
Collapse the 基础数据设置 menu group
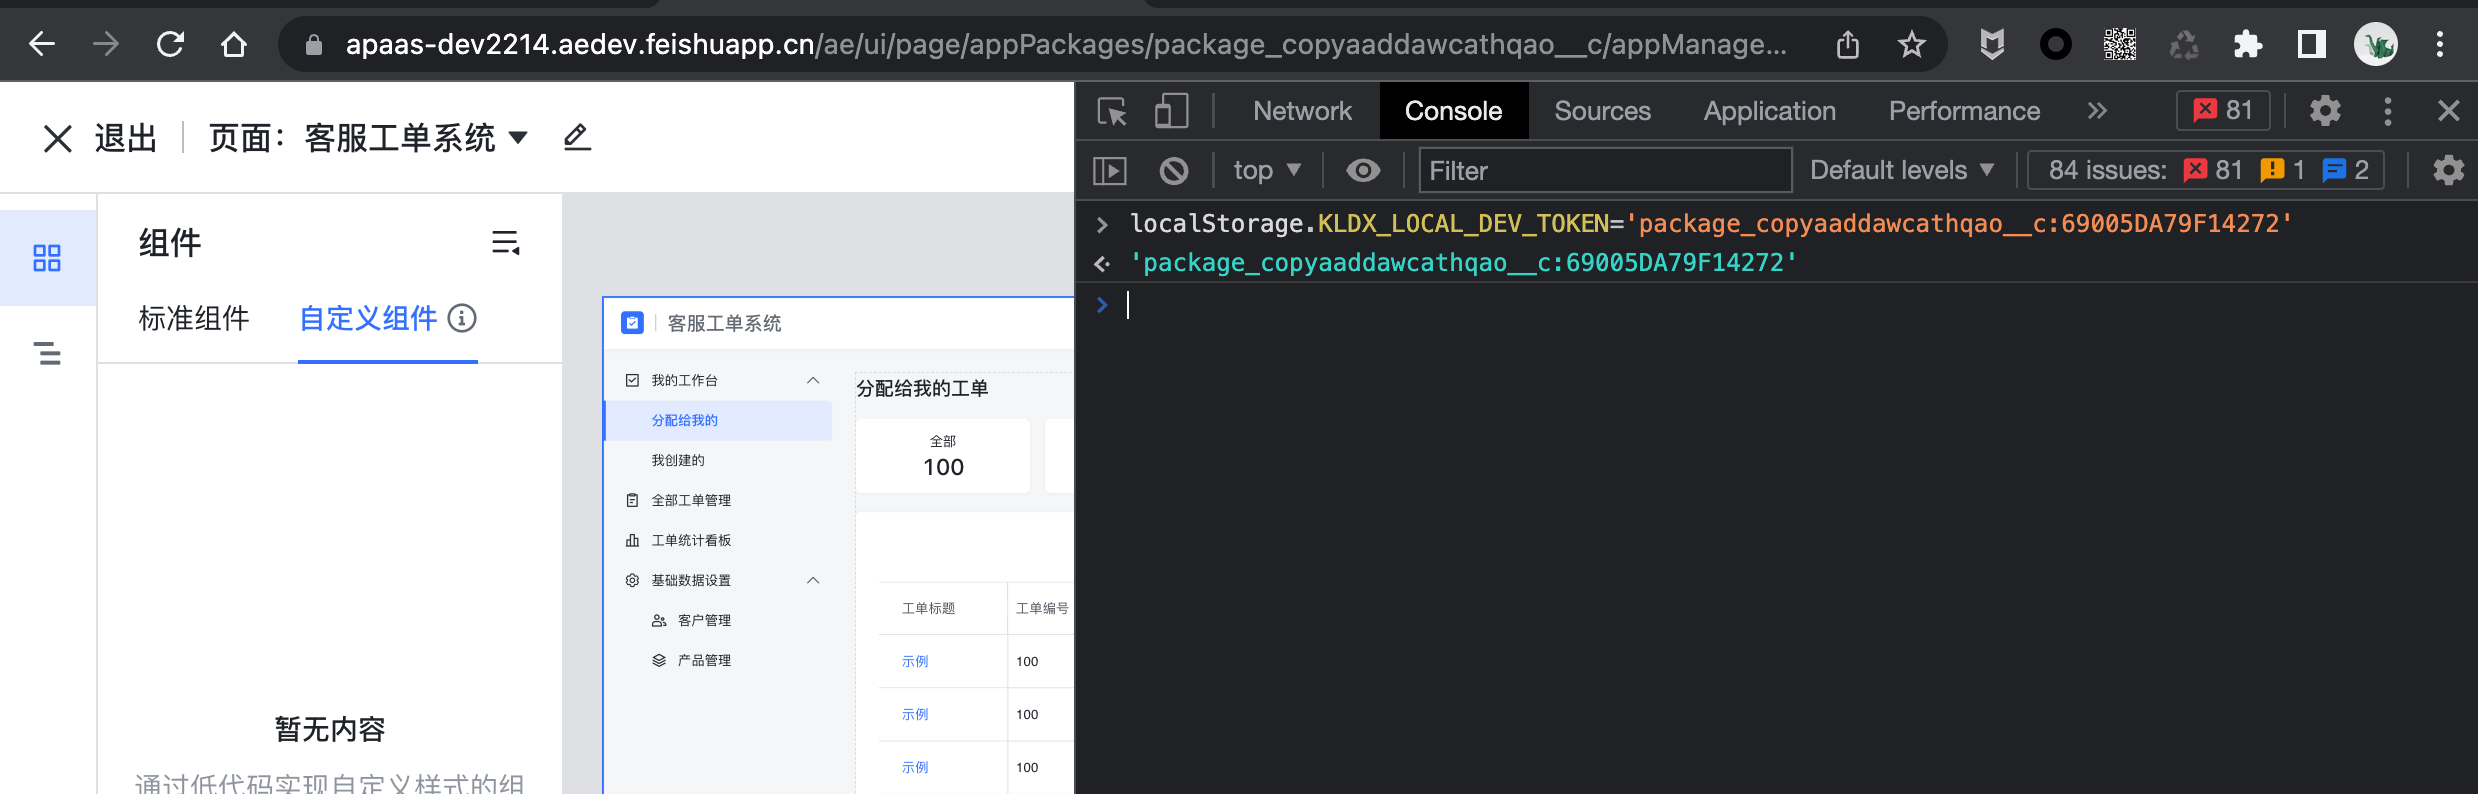(813, 580)
